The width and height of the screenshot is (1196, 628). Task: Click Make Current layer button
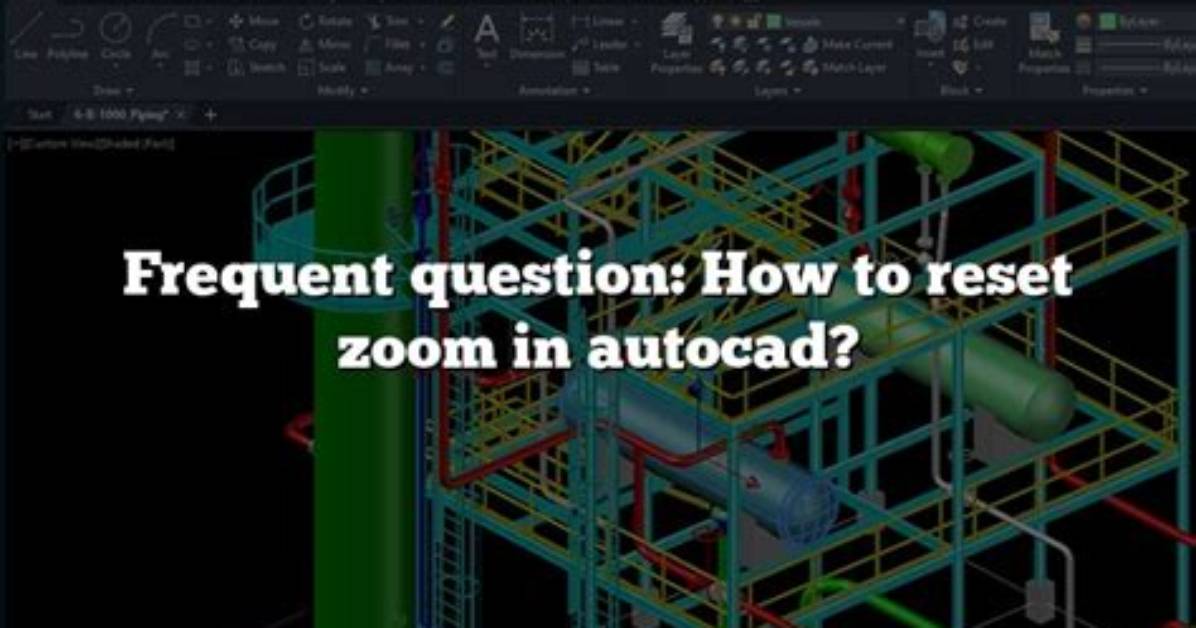click(x=848, y=45)
